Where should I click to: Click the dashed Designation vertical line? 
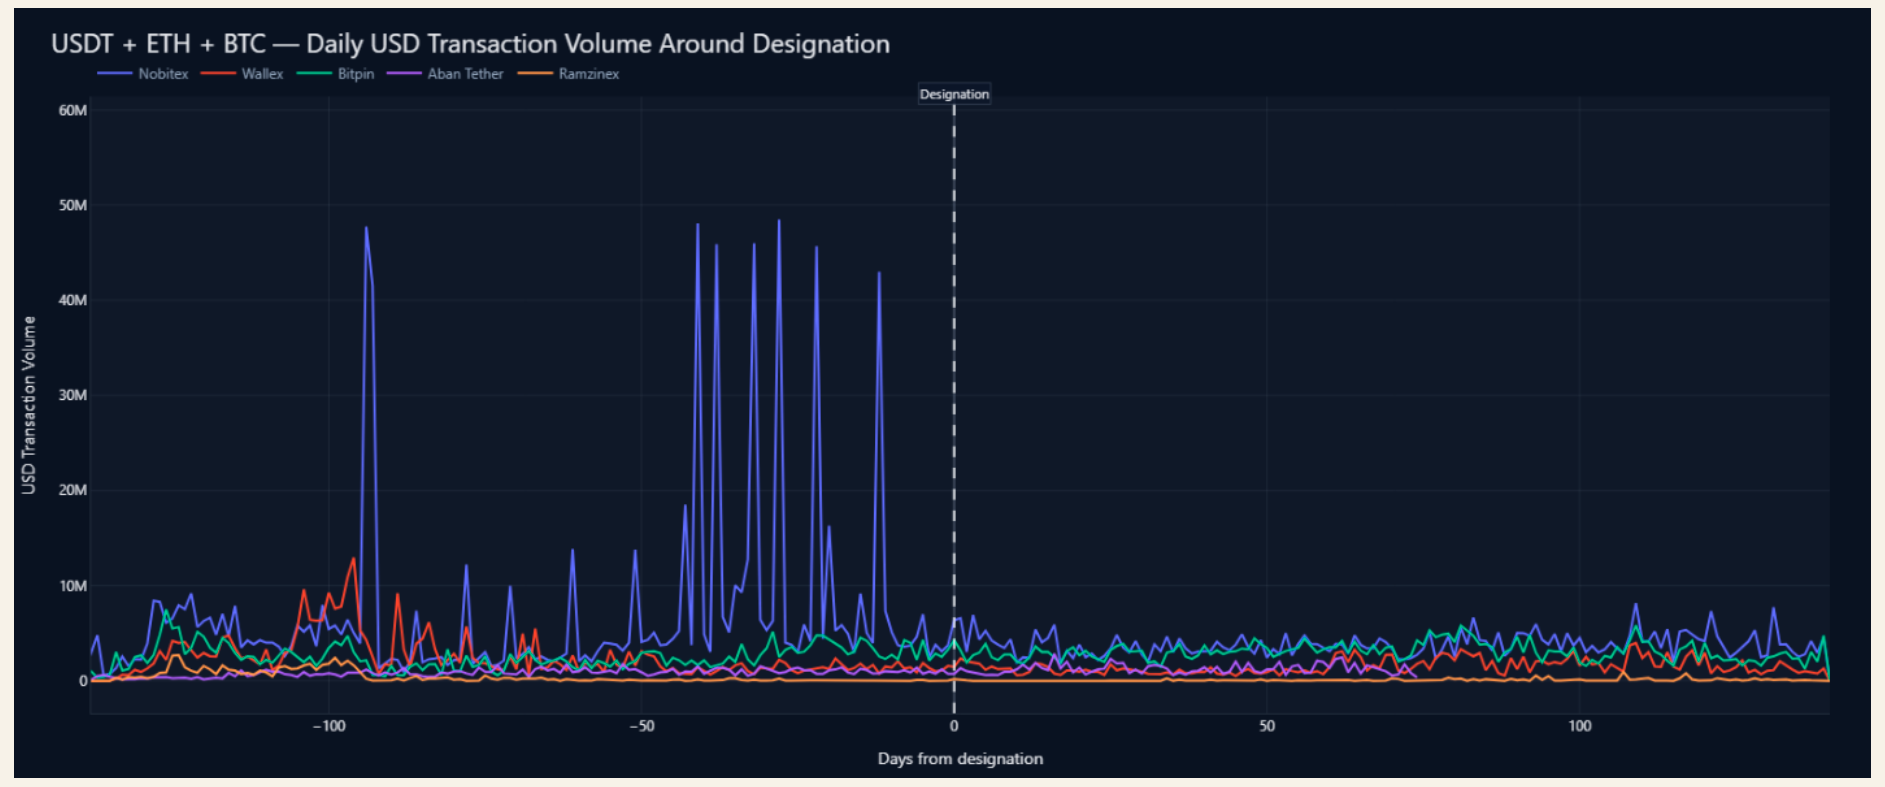click(x=954, y=400)
